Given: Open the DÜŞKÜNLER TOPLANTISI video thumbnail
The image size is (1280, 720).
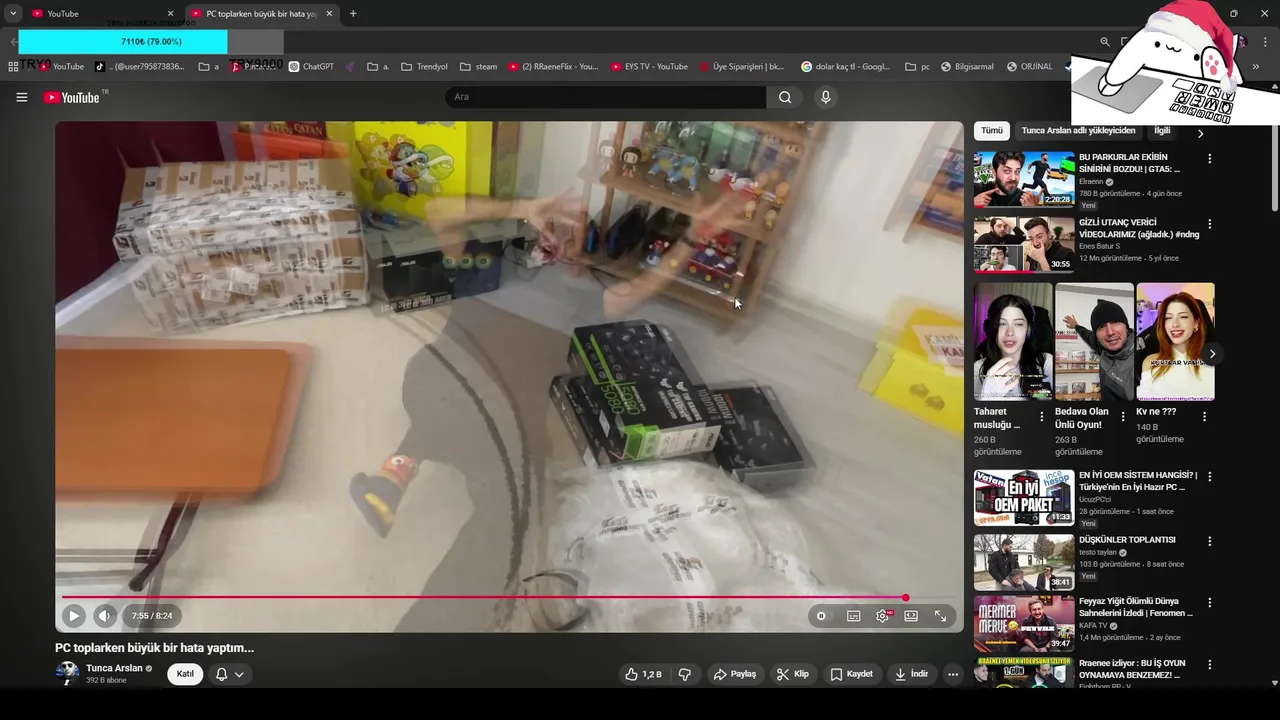Looking at the screenshot, I should click(x=1024, y=562).
